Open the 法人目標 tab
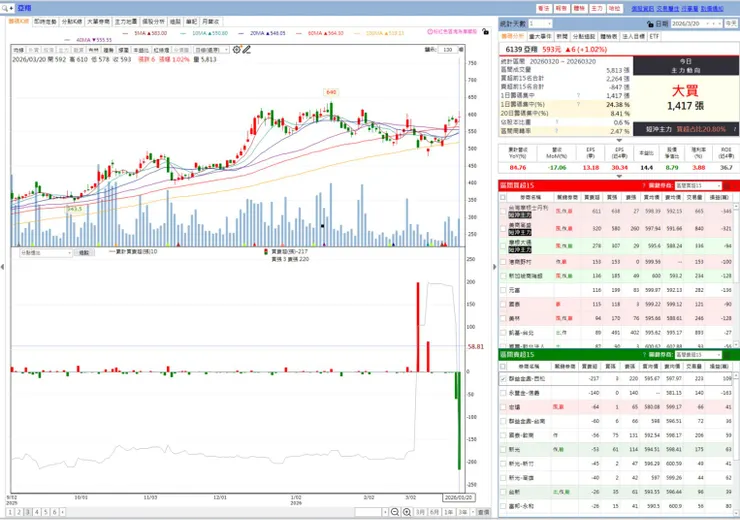 tap(633, 36)
